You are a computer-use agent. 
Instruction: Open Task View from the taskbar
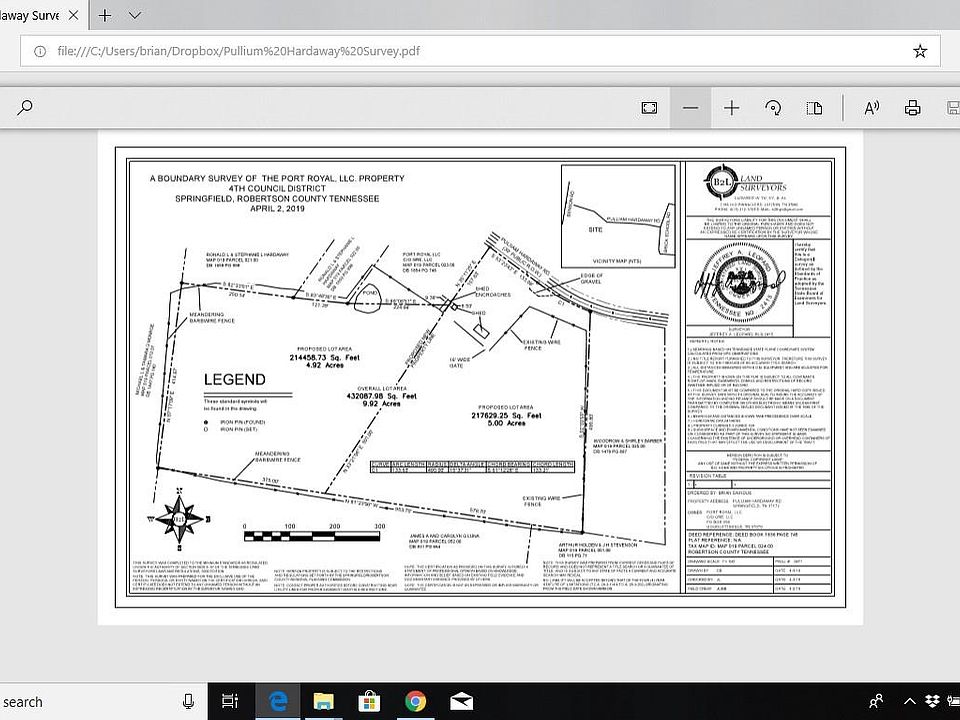(230, 701)
